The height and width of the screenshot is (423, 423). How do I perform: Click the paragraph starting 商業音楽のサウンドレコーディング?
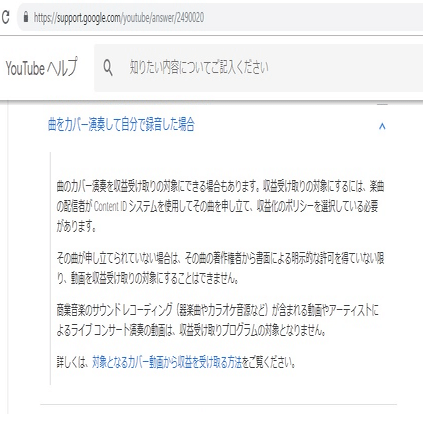tap(217, 320)
